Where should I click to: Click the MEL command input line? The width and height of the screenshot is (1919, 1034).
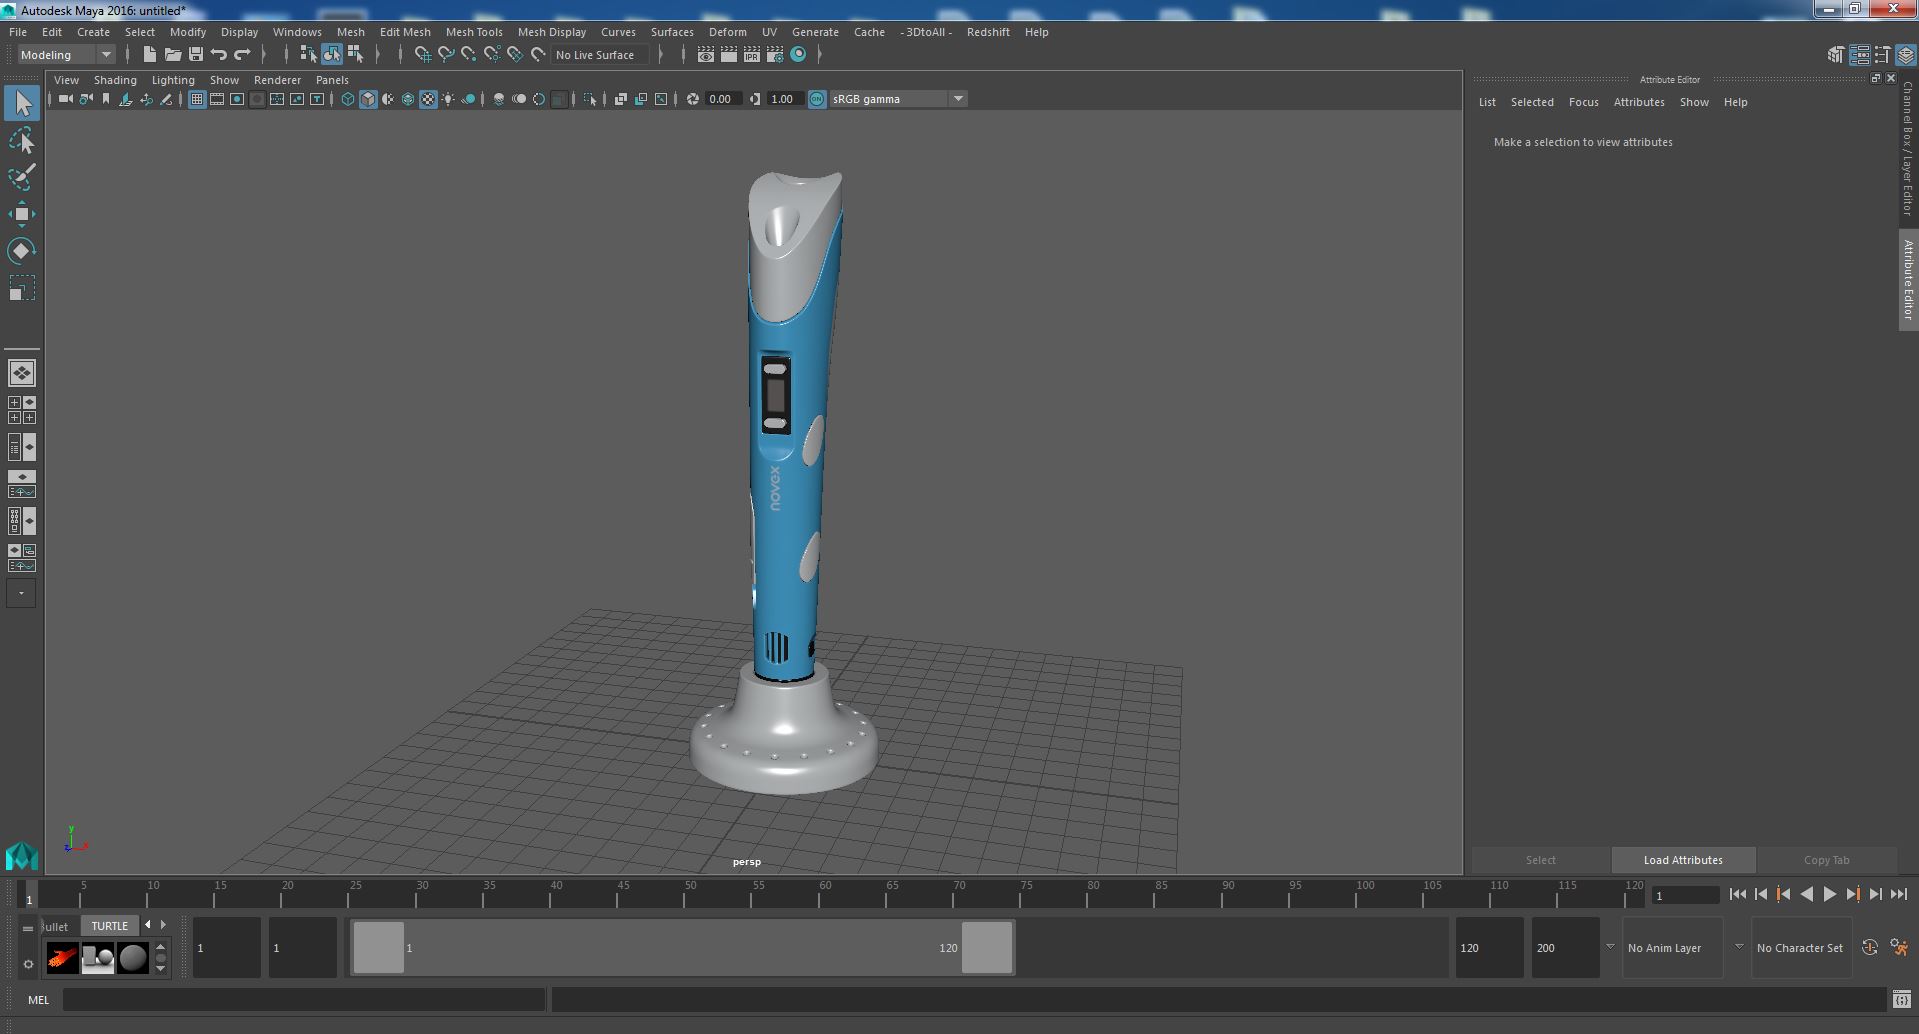pos(304,999)
